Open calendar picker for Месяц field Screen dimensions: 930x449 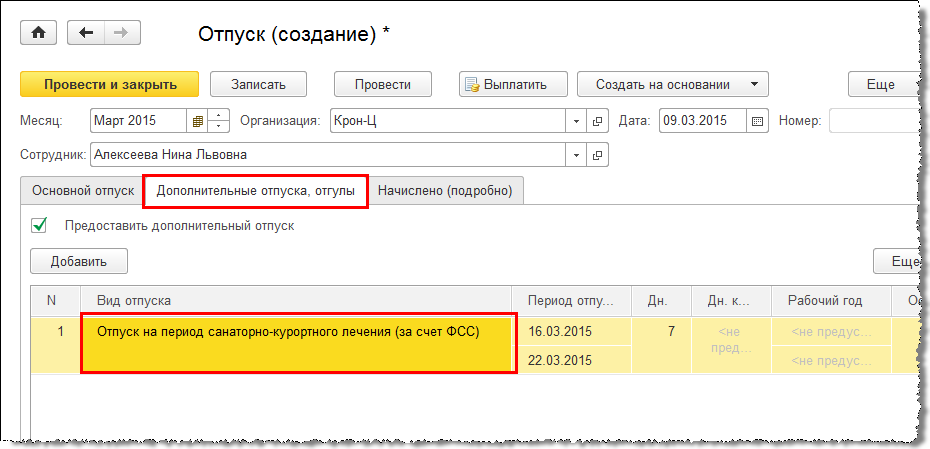[x=198, y=121]
